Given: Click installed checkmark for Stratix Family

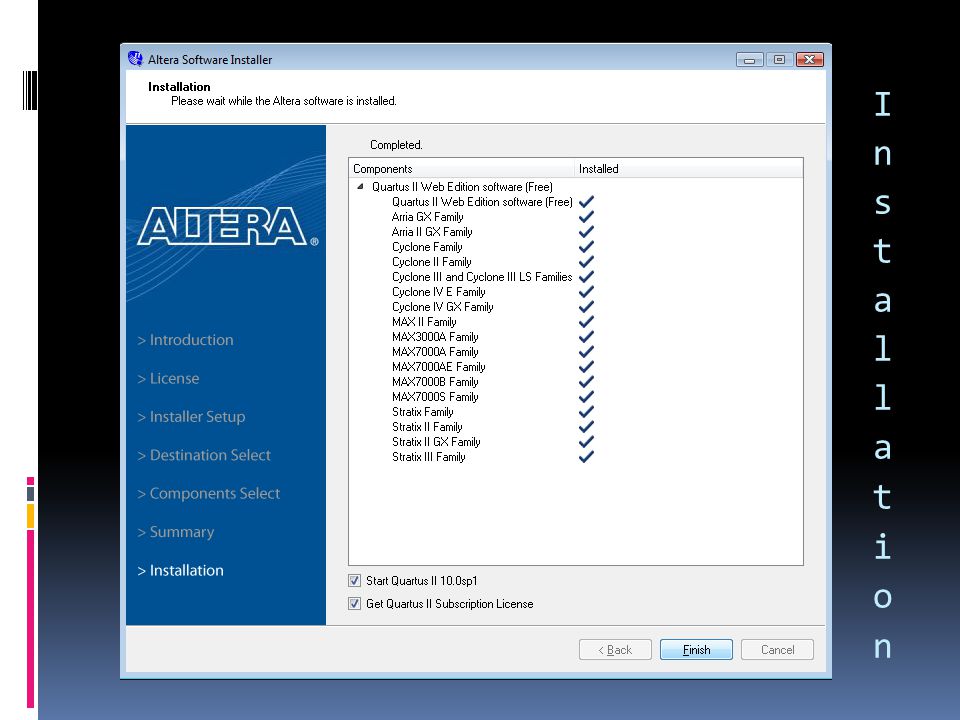Looking at the screenshot, I should (586, 412).
